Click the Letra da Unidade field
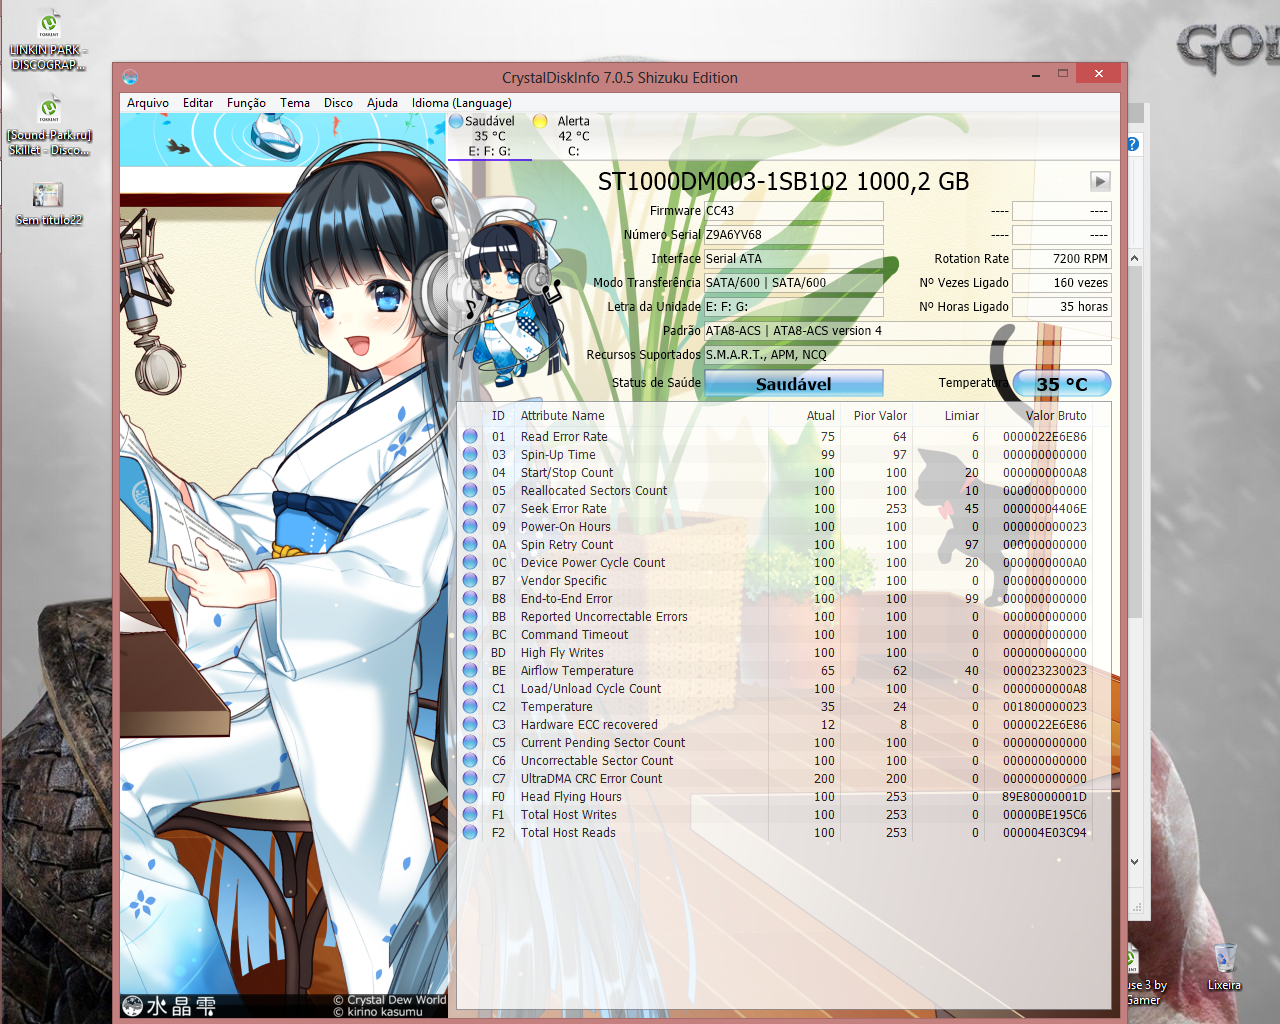 (794, 307)
